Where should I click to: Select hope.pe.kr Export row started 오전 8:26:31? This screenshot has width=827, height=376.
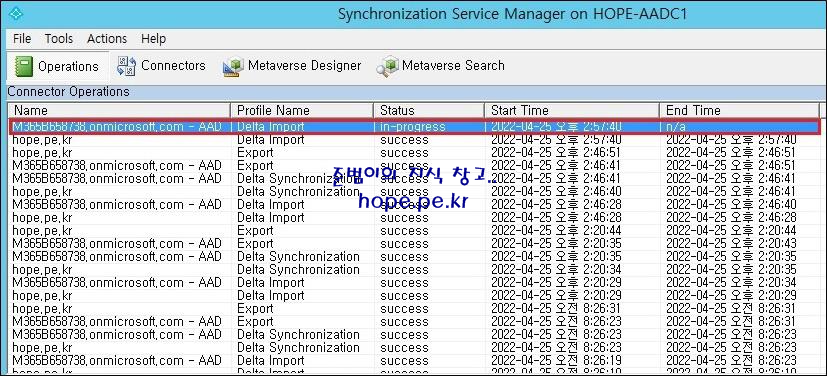(x=414, y=308)
